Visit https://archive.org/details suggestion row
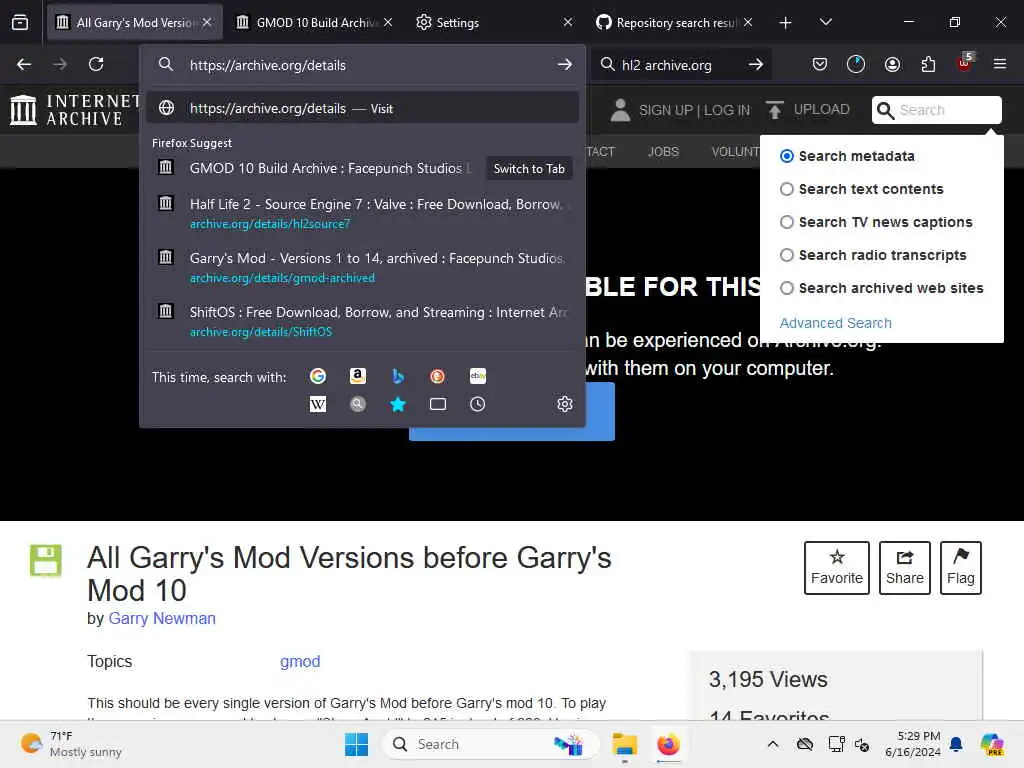 click(x=362, y=108)
